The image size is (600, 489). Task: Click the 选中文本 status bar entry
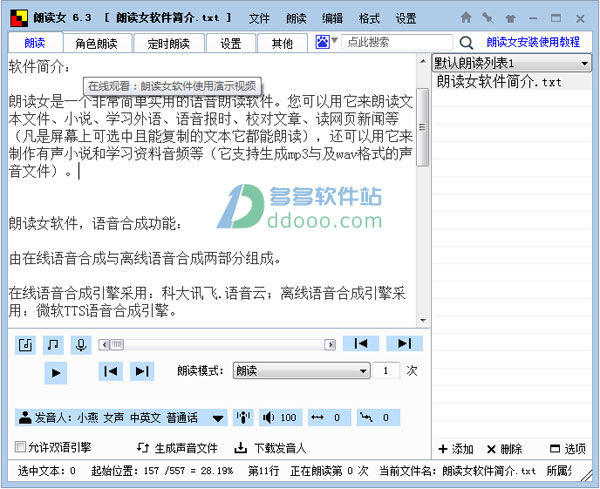click(47, 471)
